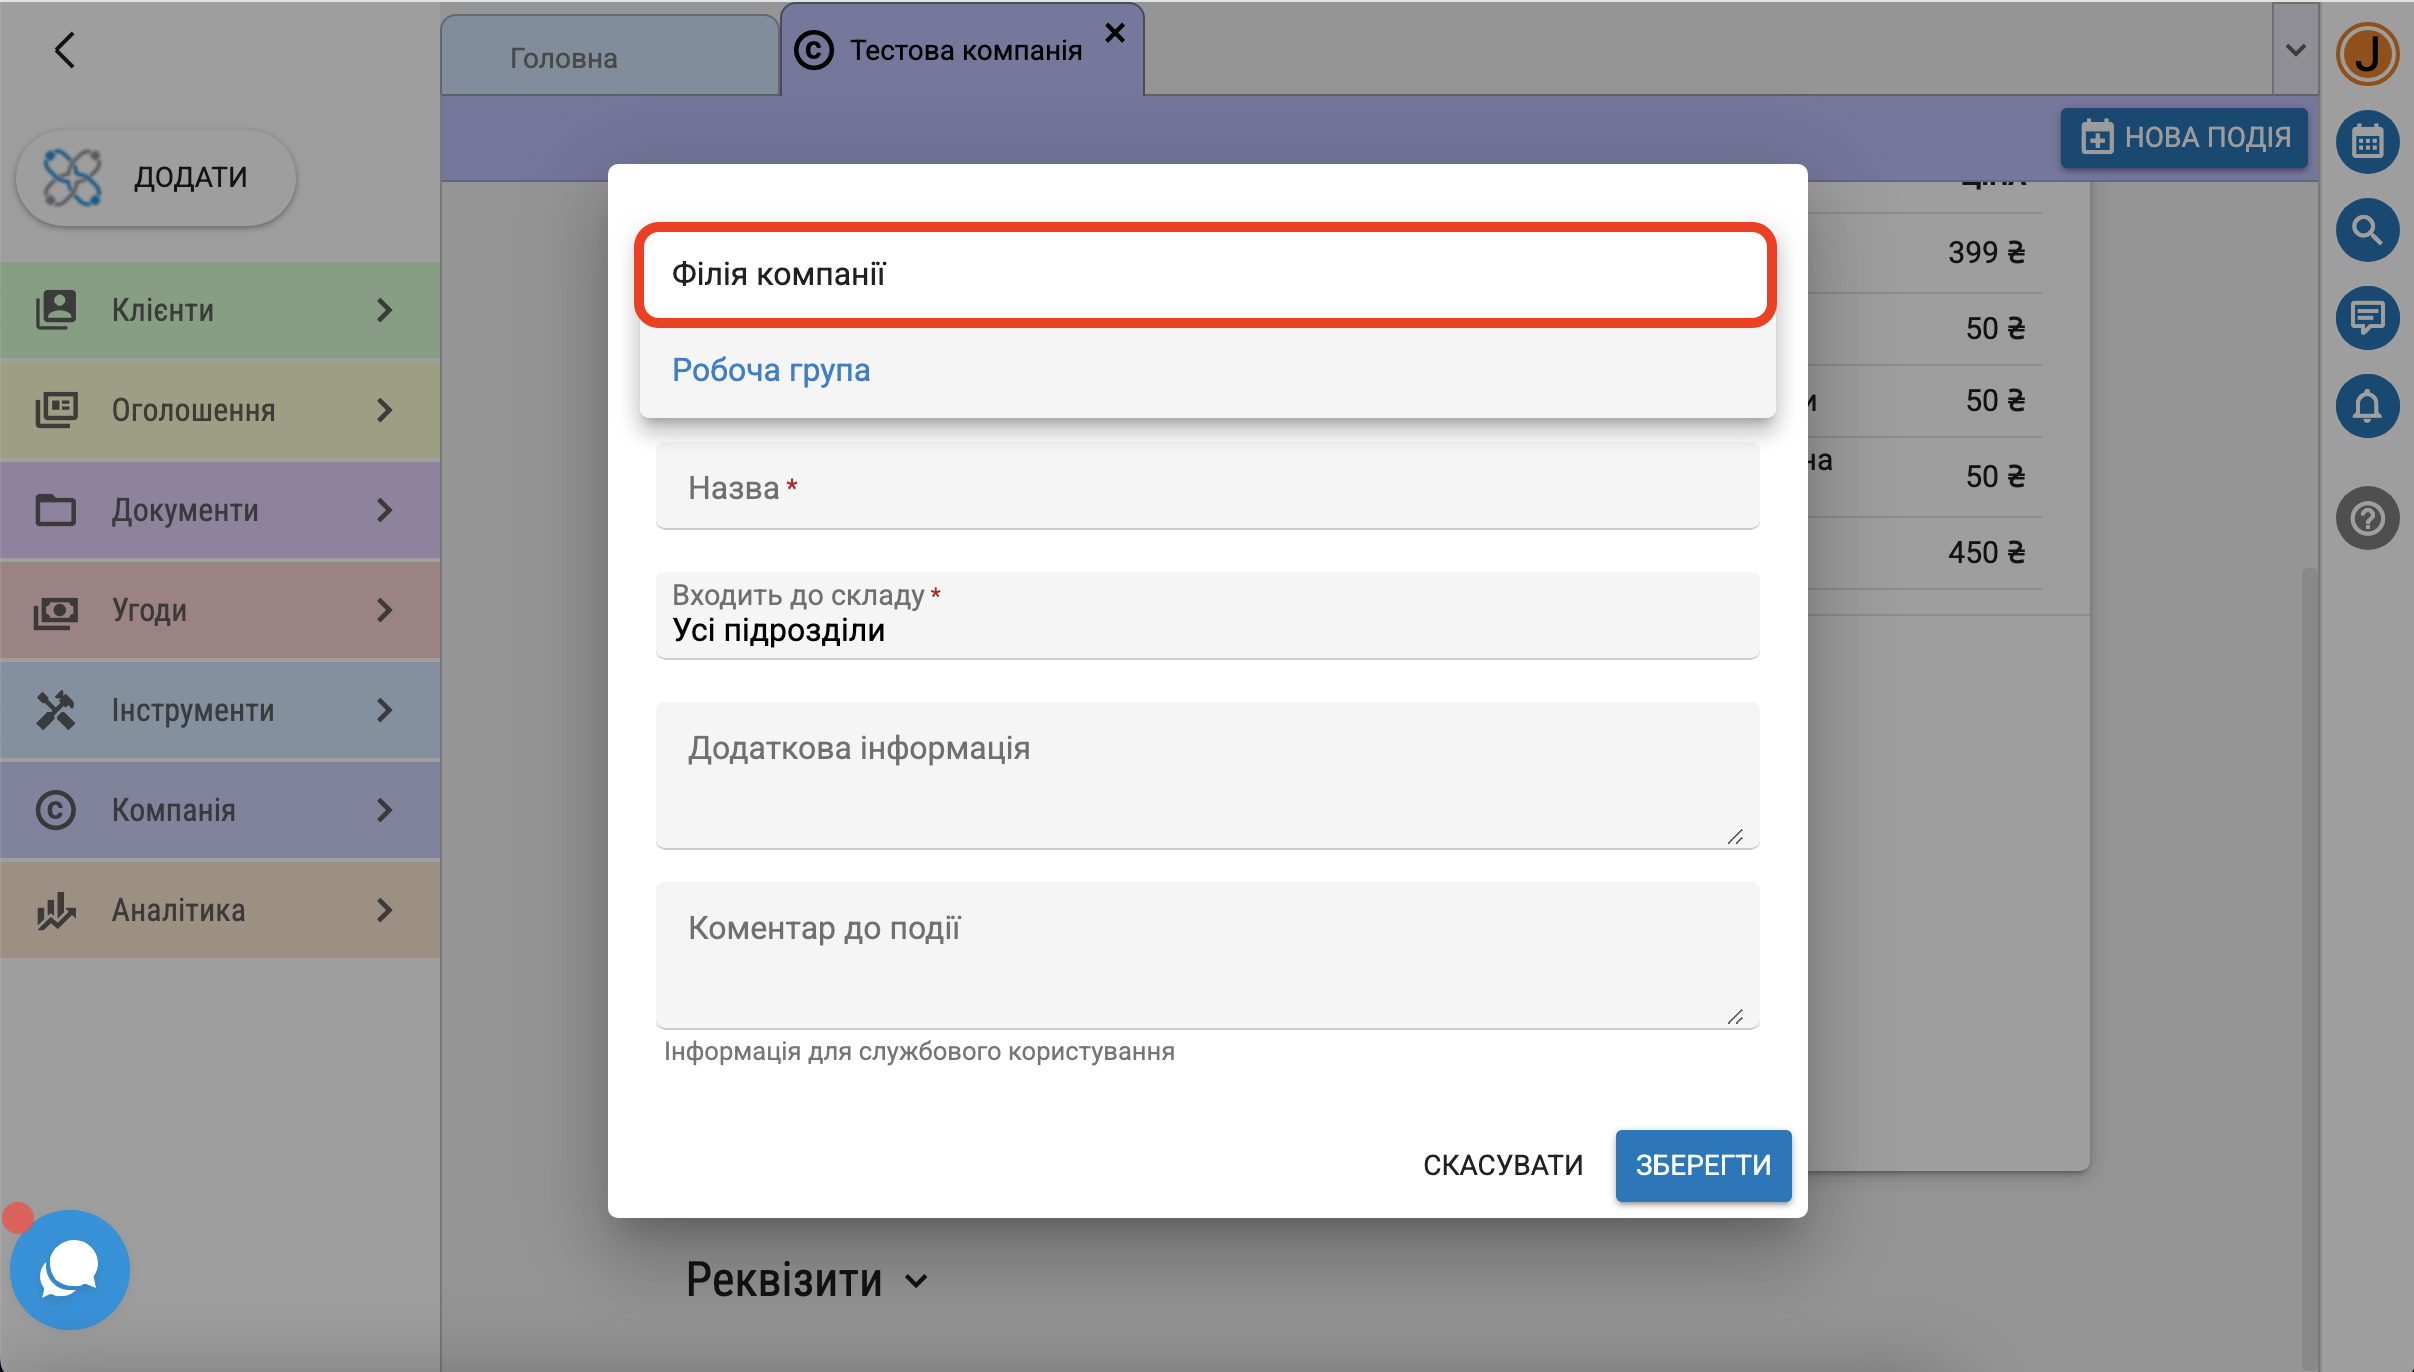Switch to the Головна tab
Image resolution: width=2414 pixels, height=1372 pixels.
pyautogui.click(x=564, y=58)
